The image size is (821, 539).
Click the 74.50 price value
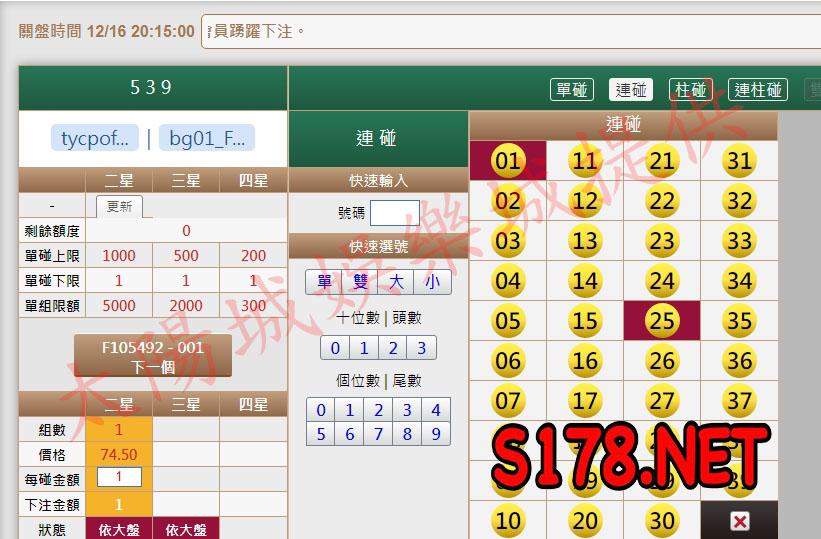(119, 454)
